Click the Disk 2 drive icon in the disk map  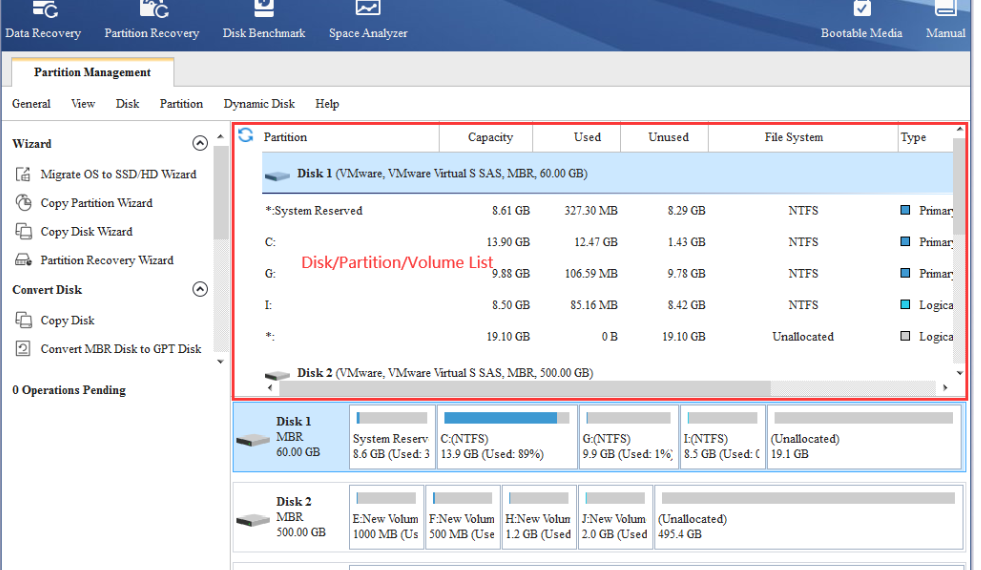(x=253, y=520)
